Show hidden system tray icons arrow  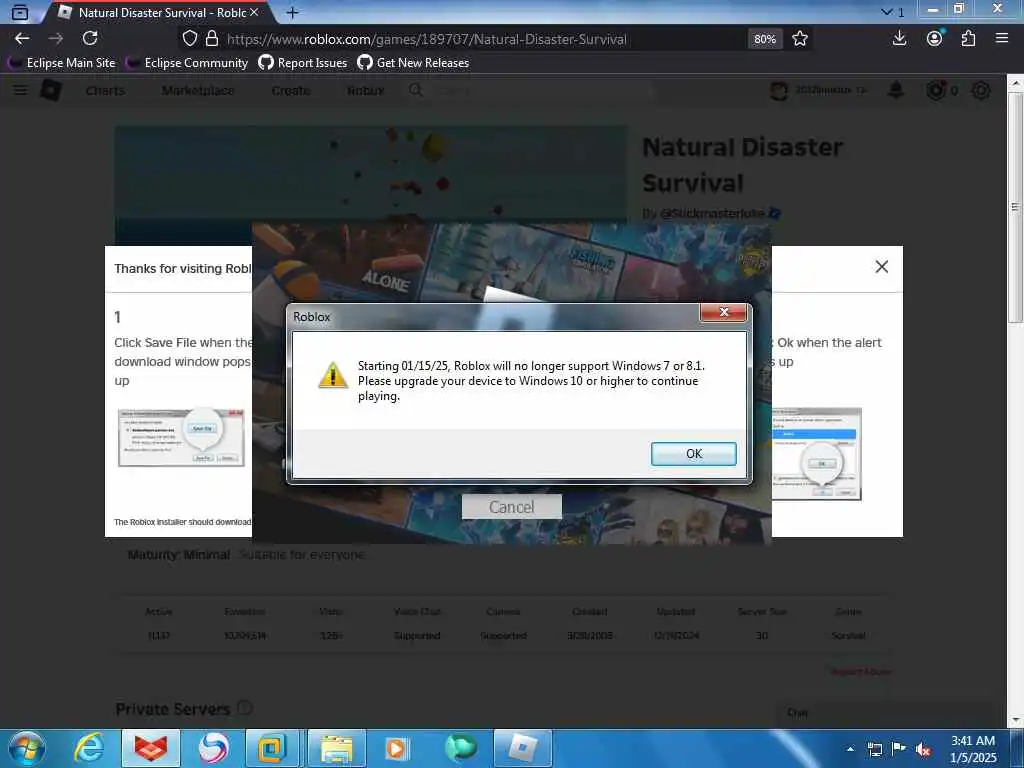(850, 749)
